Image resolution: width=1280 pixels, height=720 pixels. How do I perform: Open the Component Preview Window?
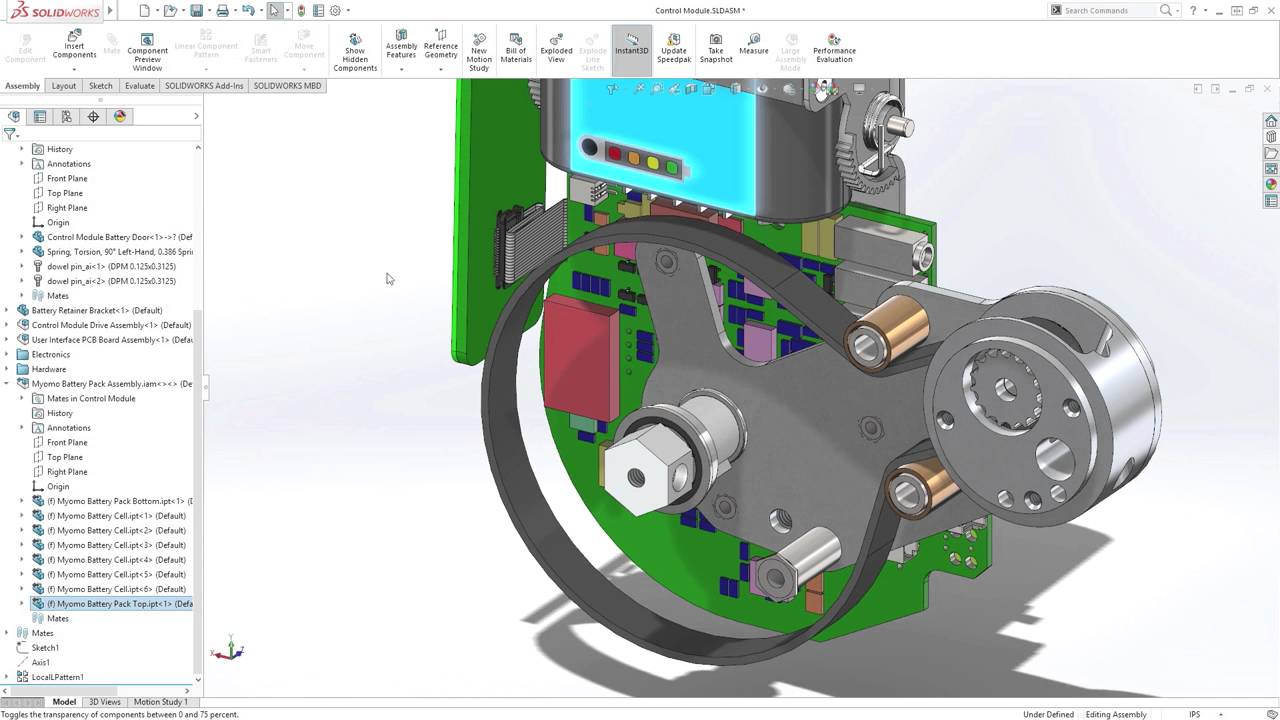point(147,51)
